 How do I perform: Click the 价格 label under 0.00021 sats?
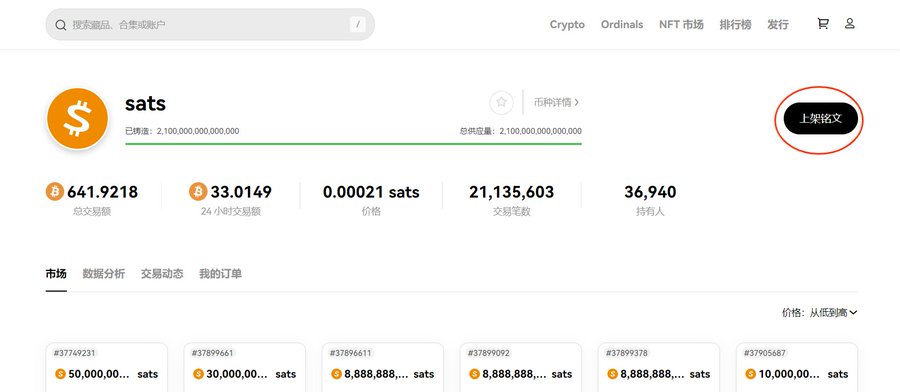[x=371, y=212]
